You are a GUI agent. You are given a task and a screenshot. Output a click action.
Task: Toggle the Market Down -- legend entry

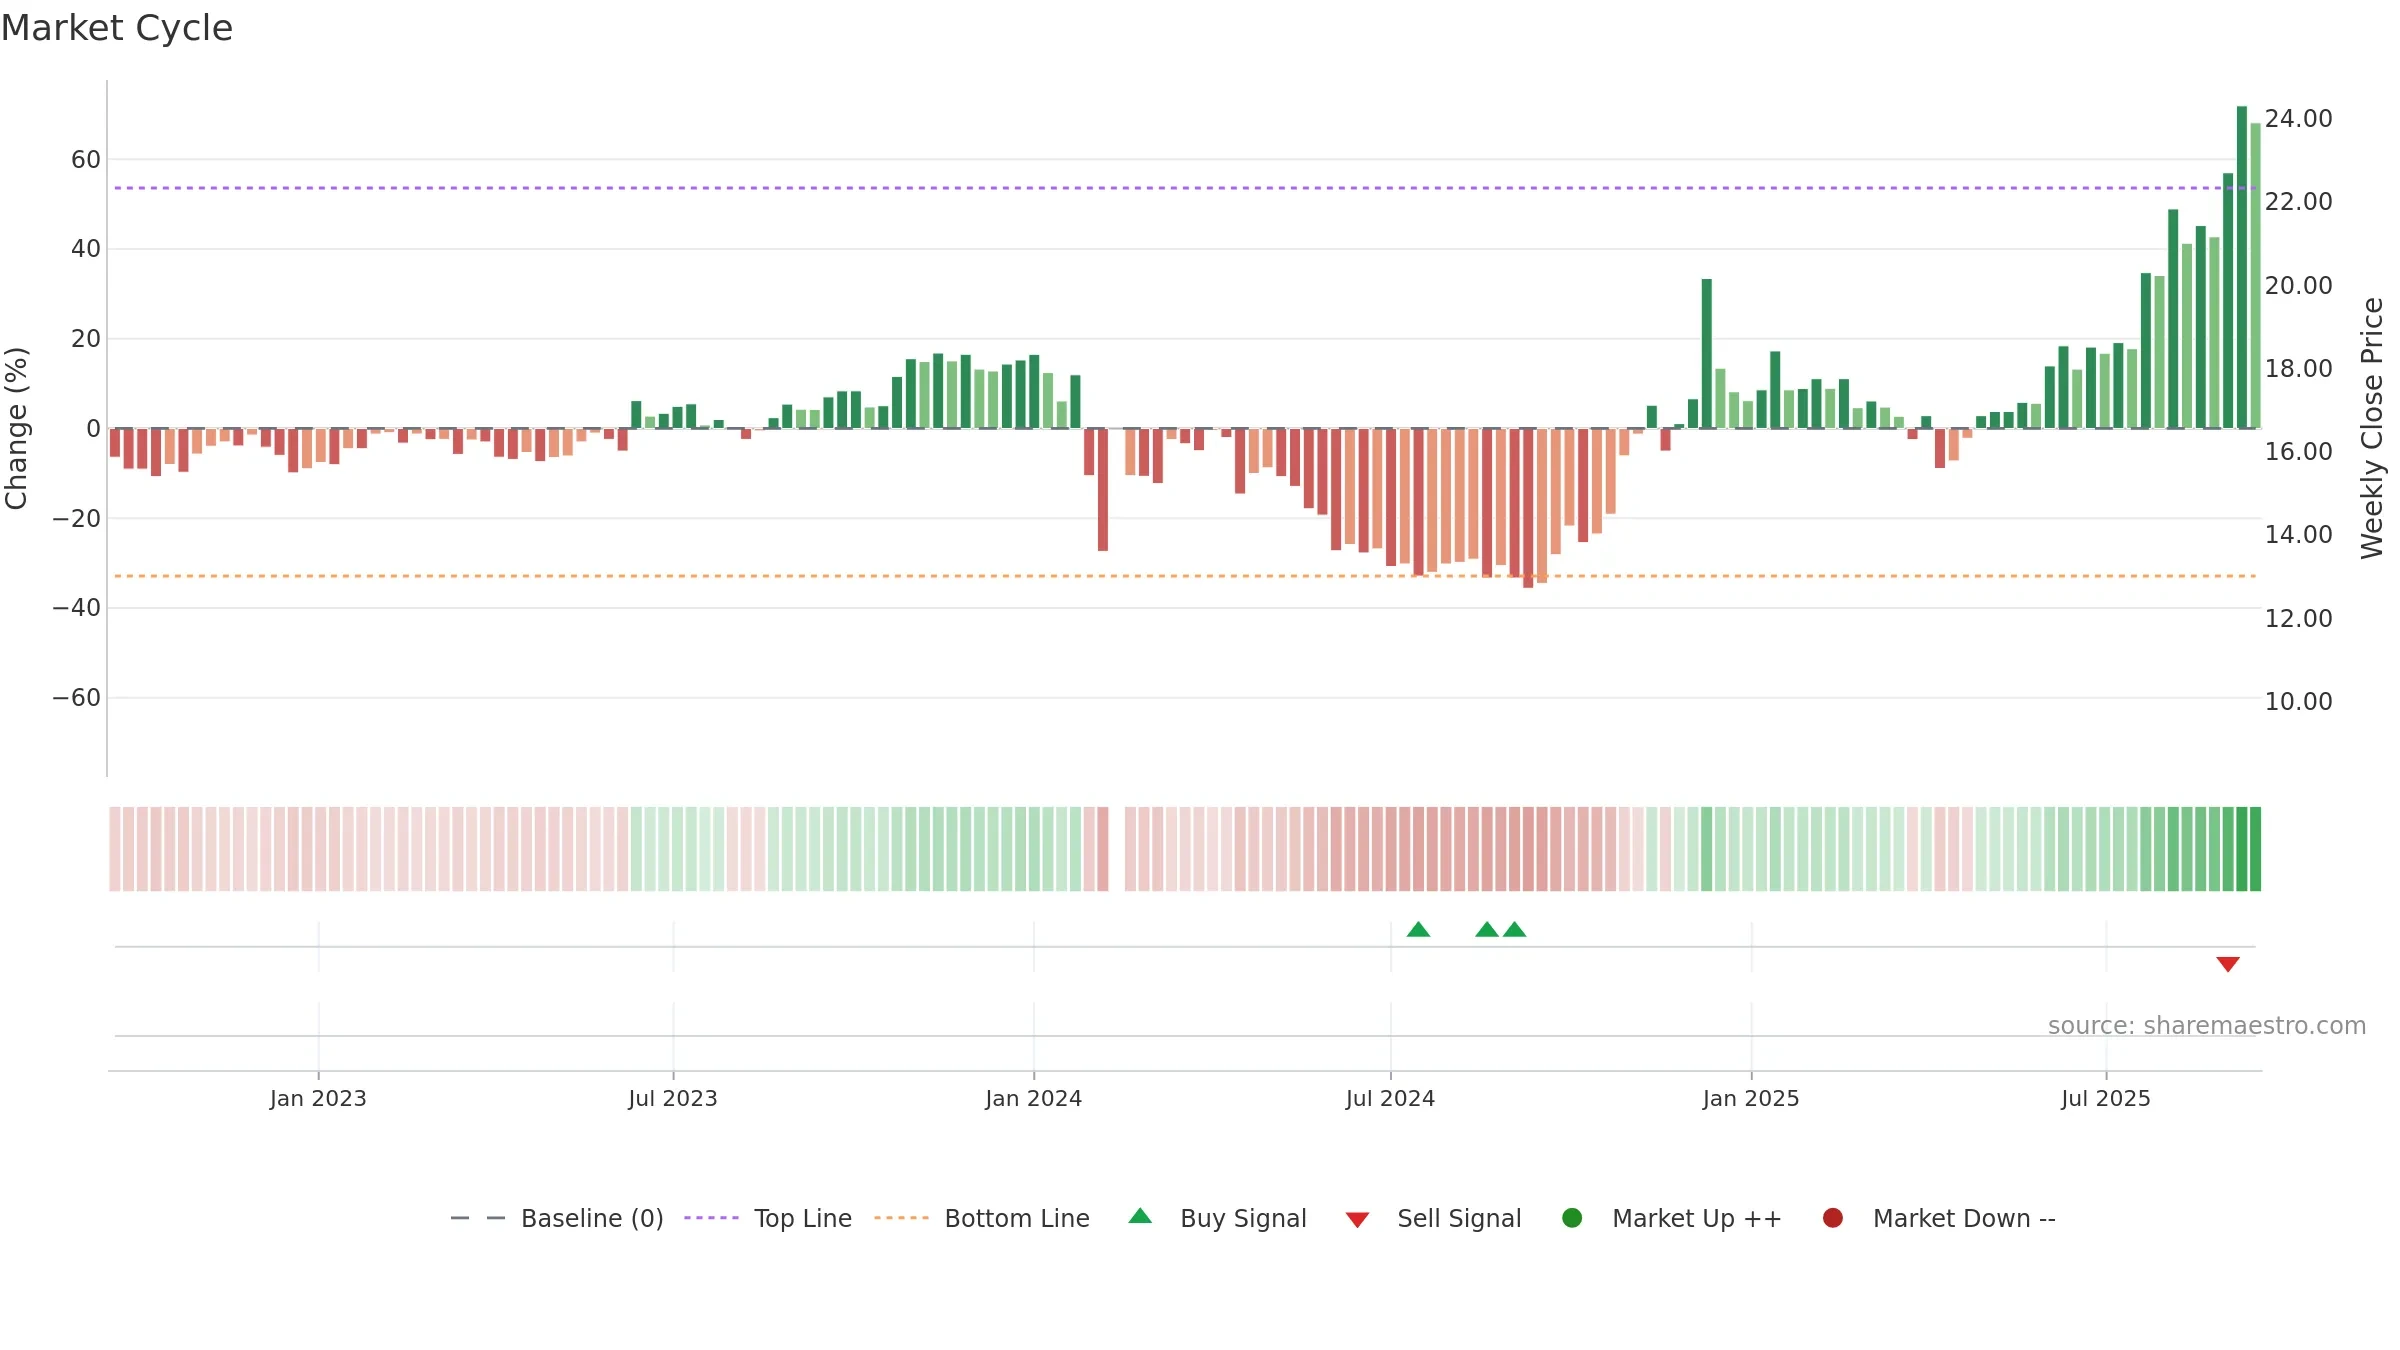click(1938, 1218)
